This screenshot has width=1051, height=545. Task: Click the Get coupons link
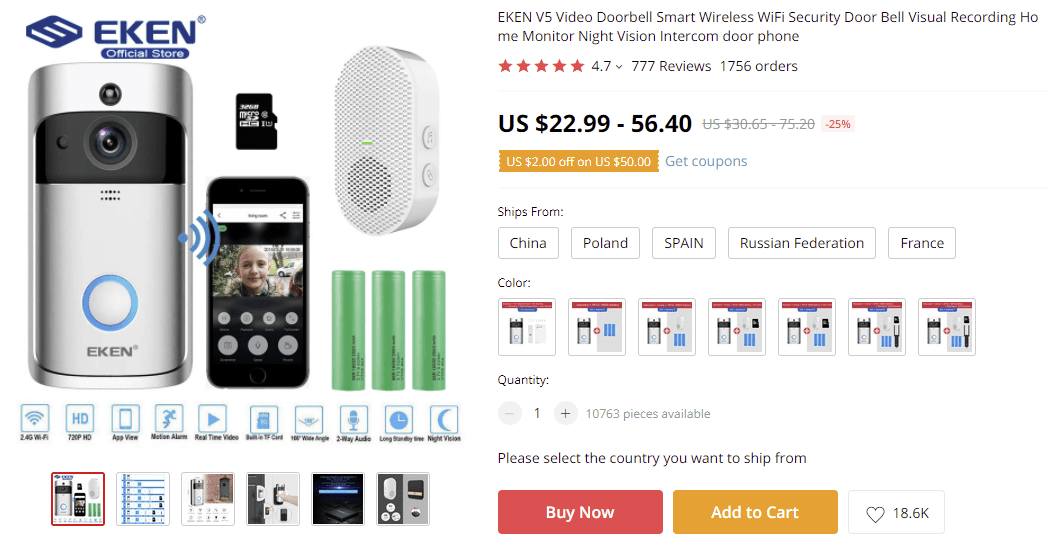[x=706, y=161]
